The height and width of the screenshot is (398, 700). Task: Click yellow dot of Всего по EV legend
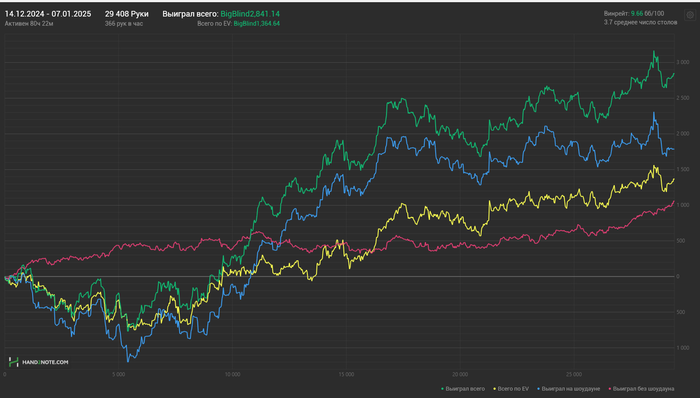point(495,389)
